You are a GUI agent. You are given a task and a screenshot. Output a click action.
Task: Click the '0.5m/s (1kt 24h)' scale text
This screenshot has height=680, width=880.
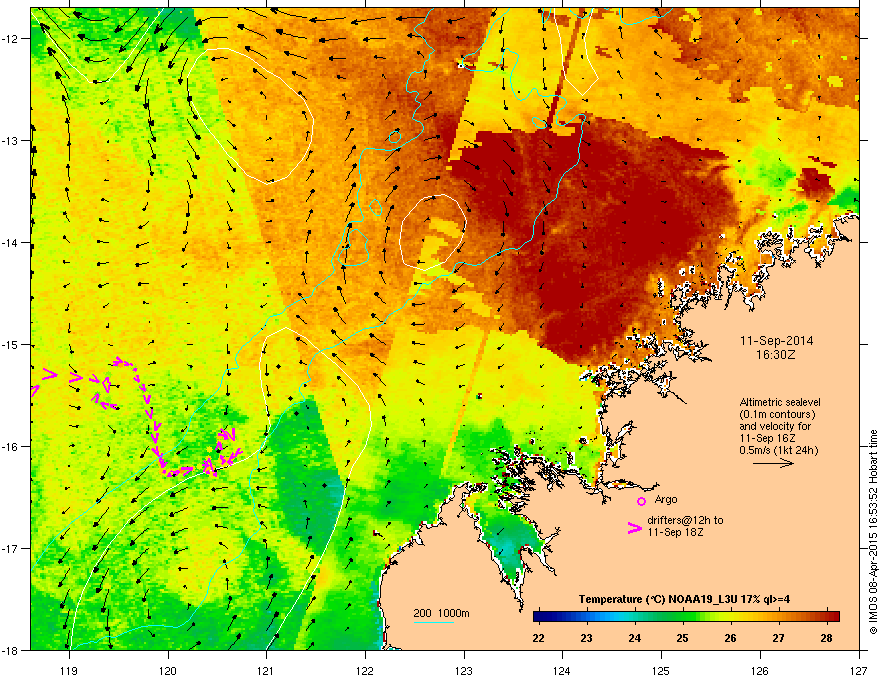coord(778,450)
